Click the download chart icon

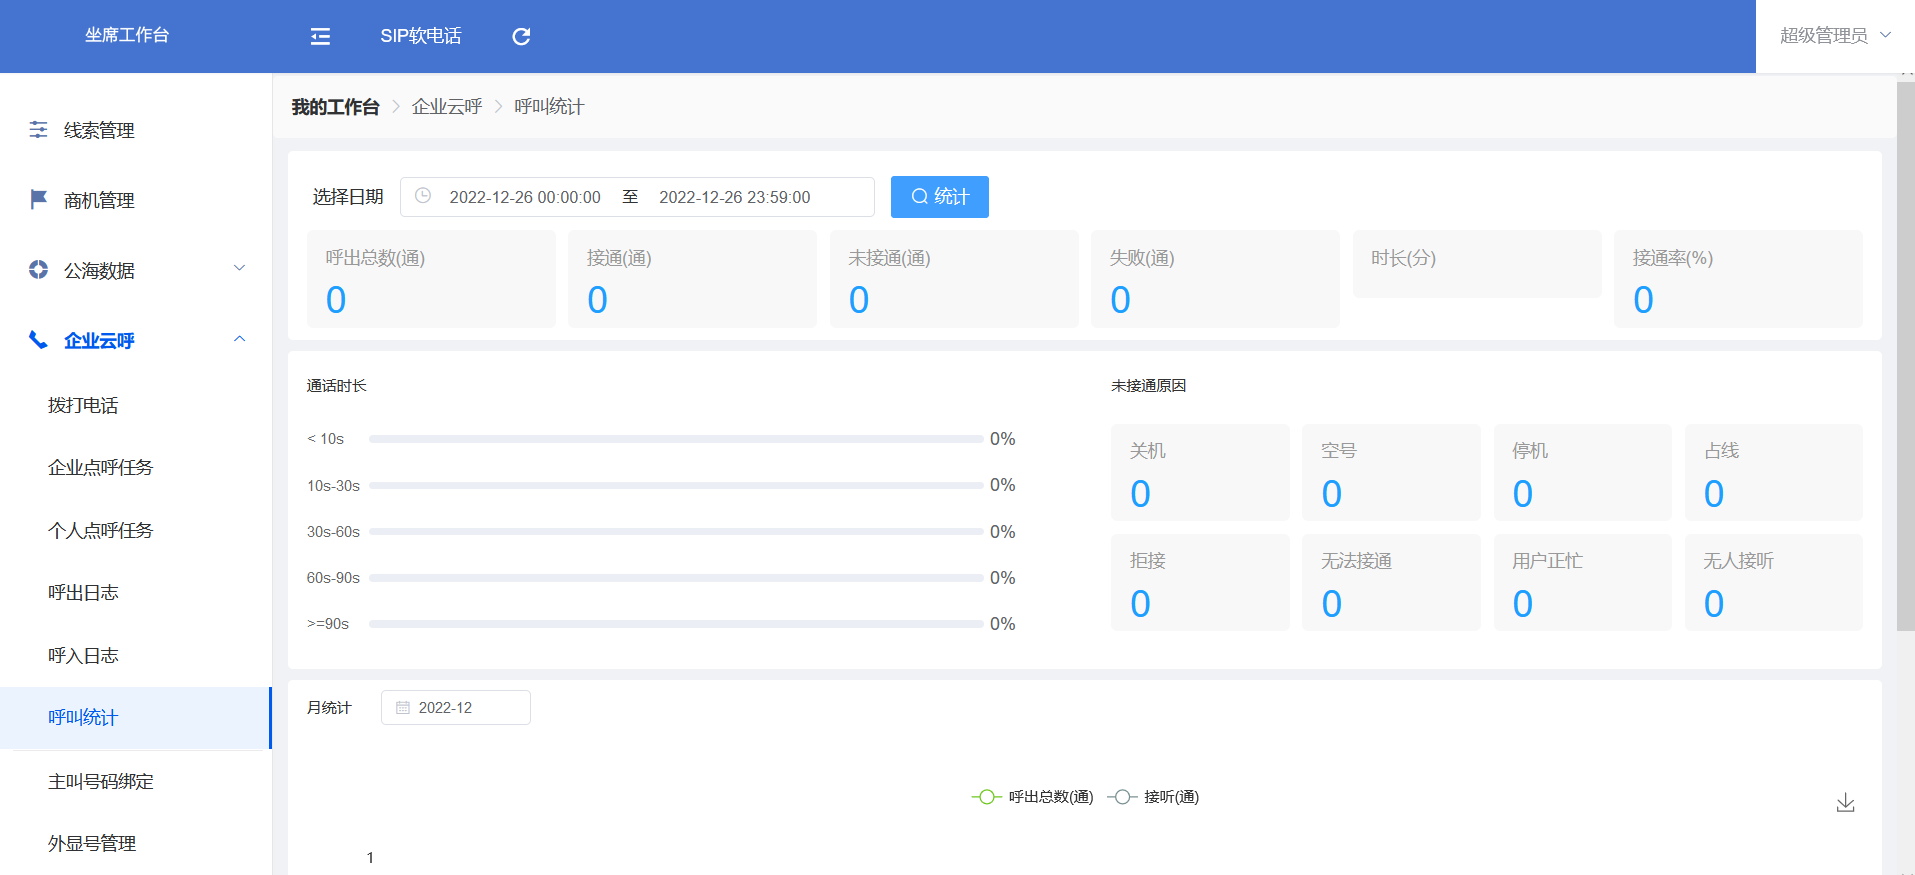(1845, 803)
